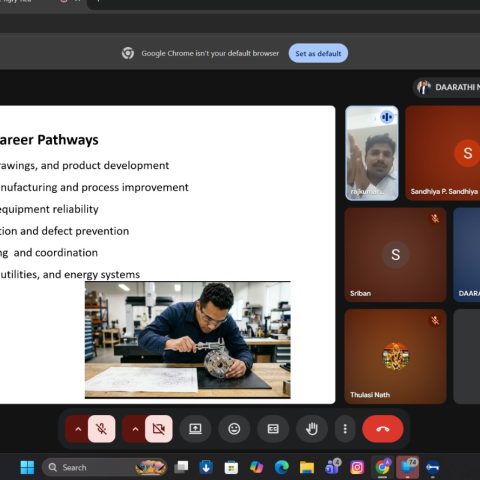Open Instagram from the taskbar
The height and width of the screenshot is (480, 480).
coord(357,467)
